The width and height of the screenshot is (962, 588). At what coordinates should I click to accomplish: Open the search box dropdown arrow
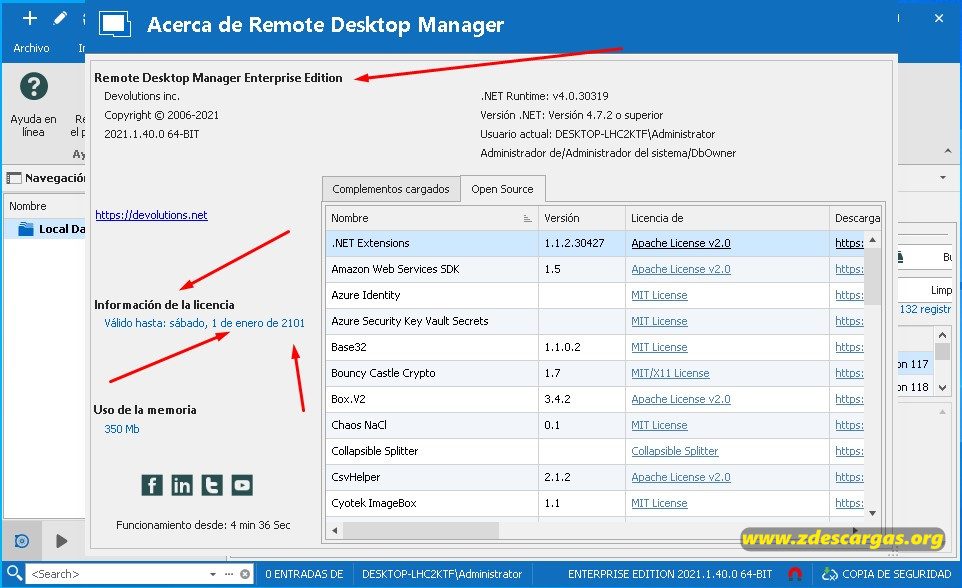213,574
